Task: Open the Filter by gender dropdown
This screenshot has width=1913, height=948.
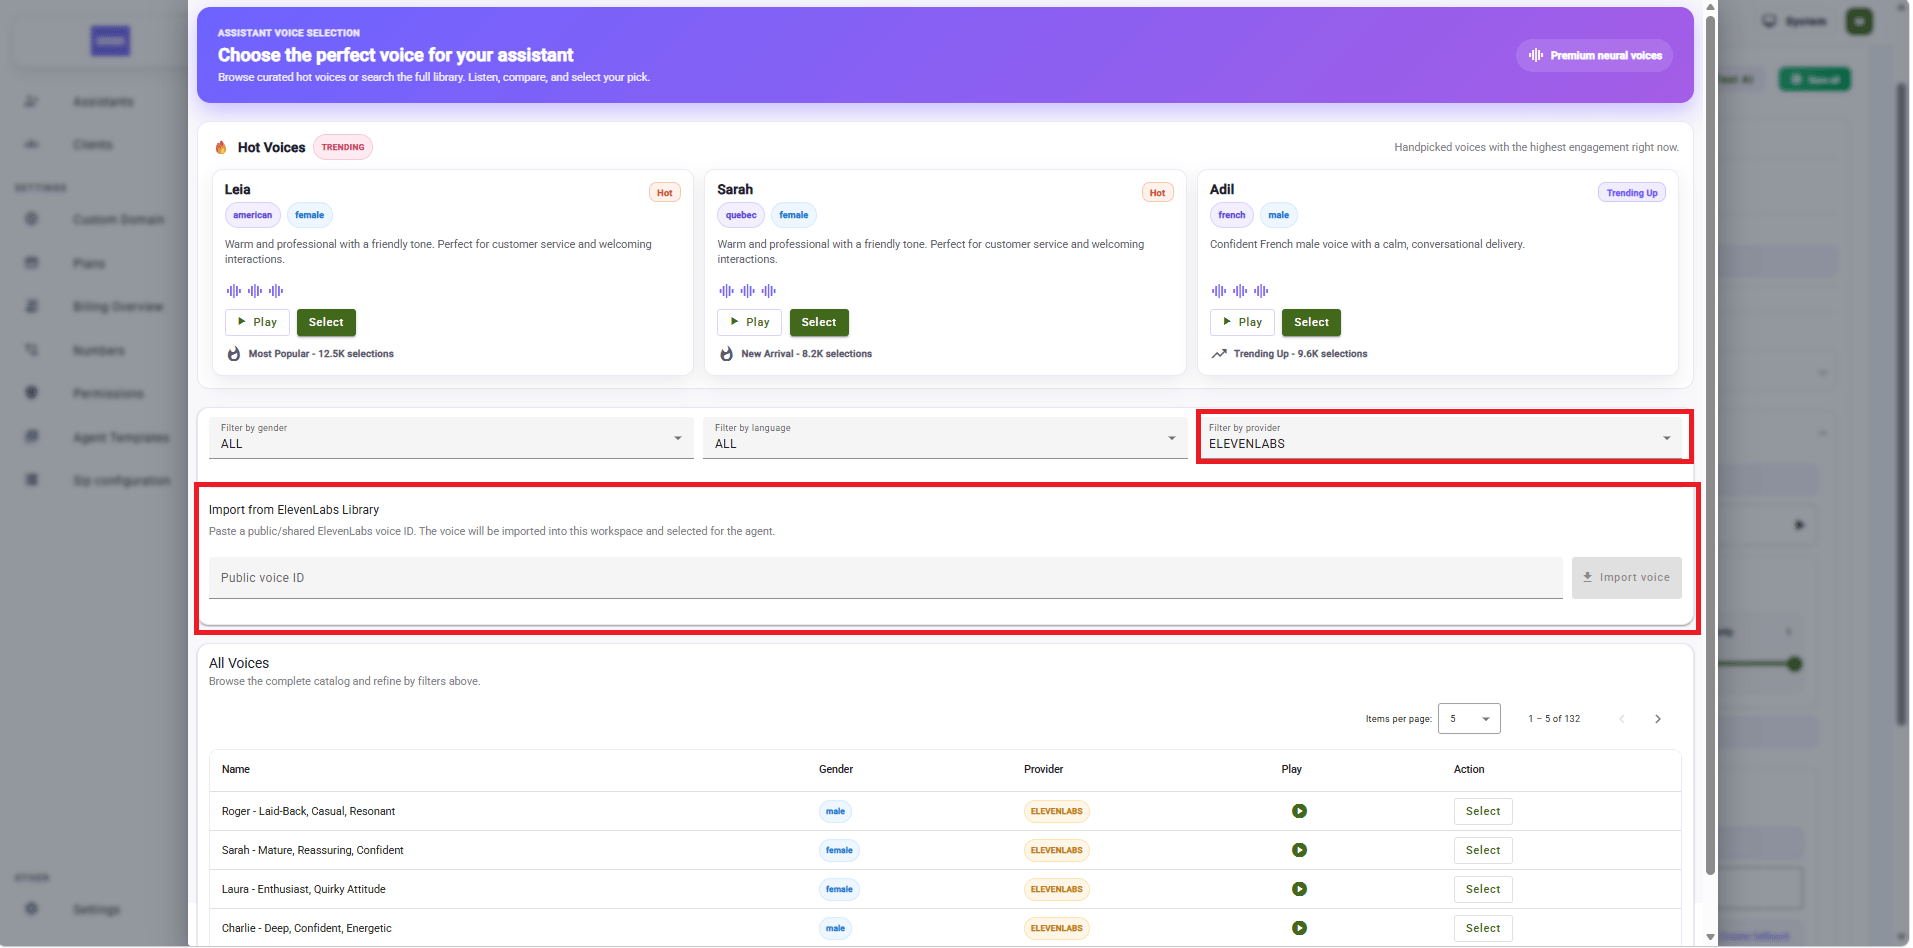Action: [451, 438]
